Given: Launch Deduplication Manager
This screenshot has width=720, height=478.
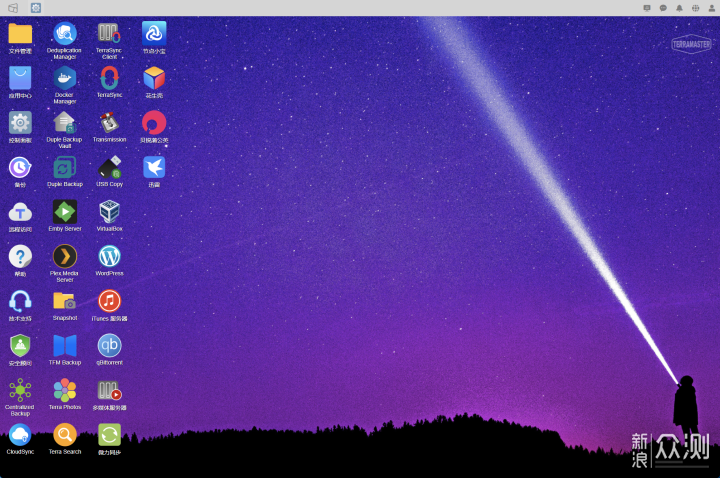Looking at the screenshot, I should coord(65,34).
